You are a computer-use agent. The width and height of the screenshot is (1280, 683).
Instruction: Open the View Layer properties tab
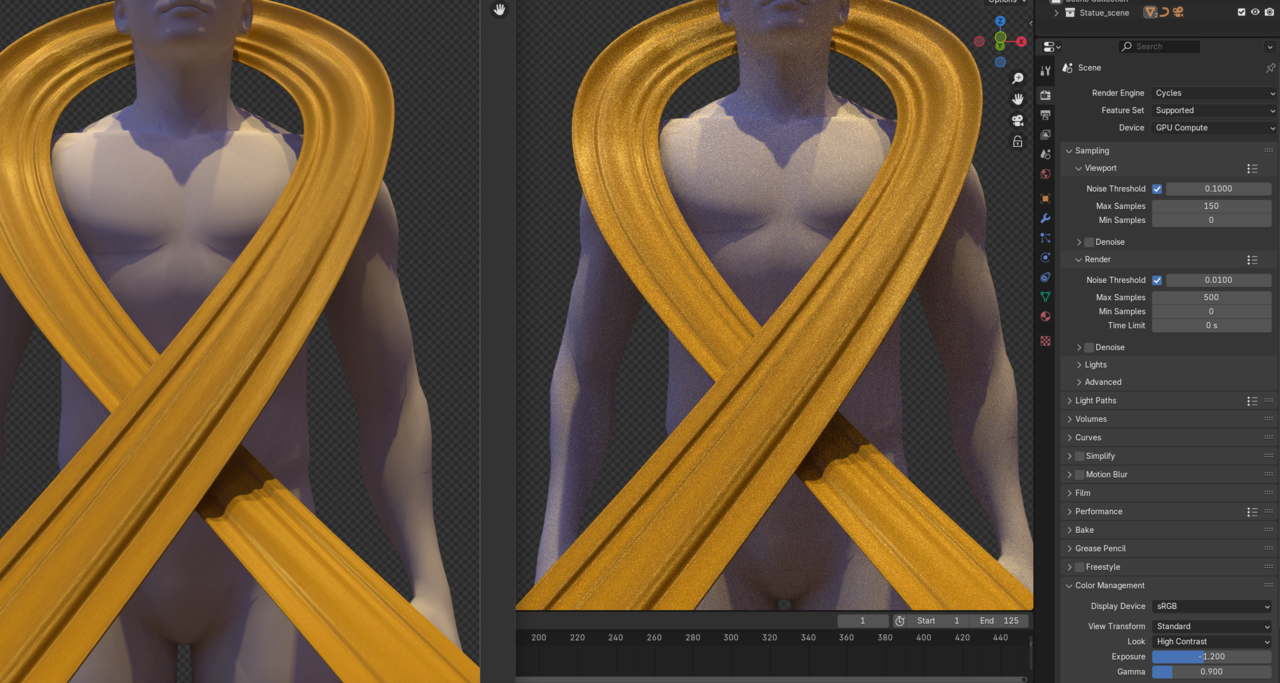coord(1045,135)
